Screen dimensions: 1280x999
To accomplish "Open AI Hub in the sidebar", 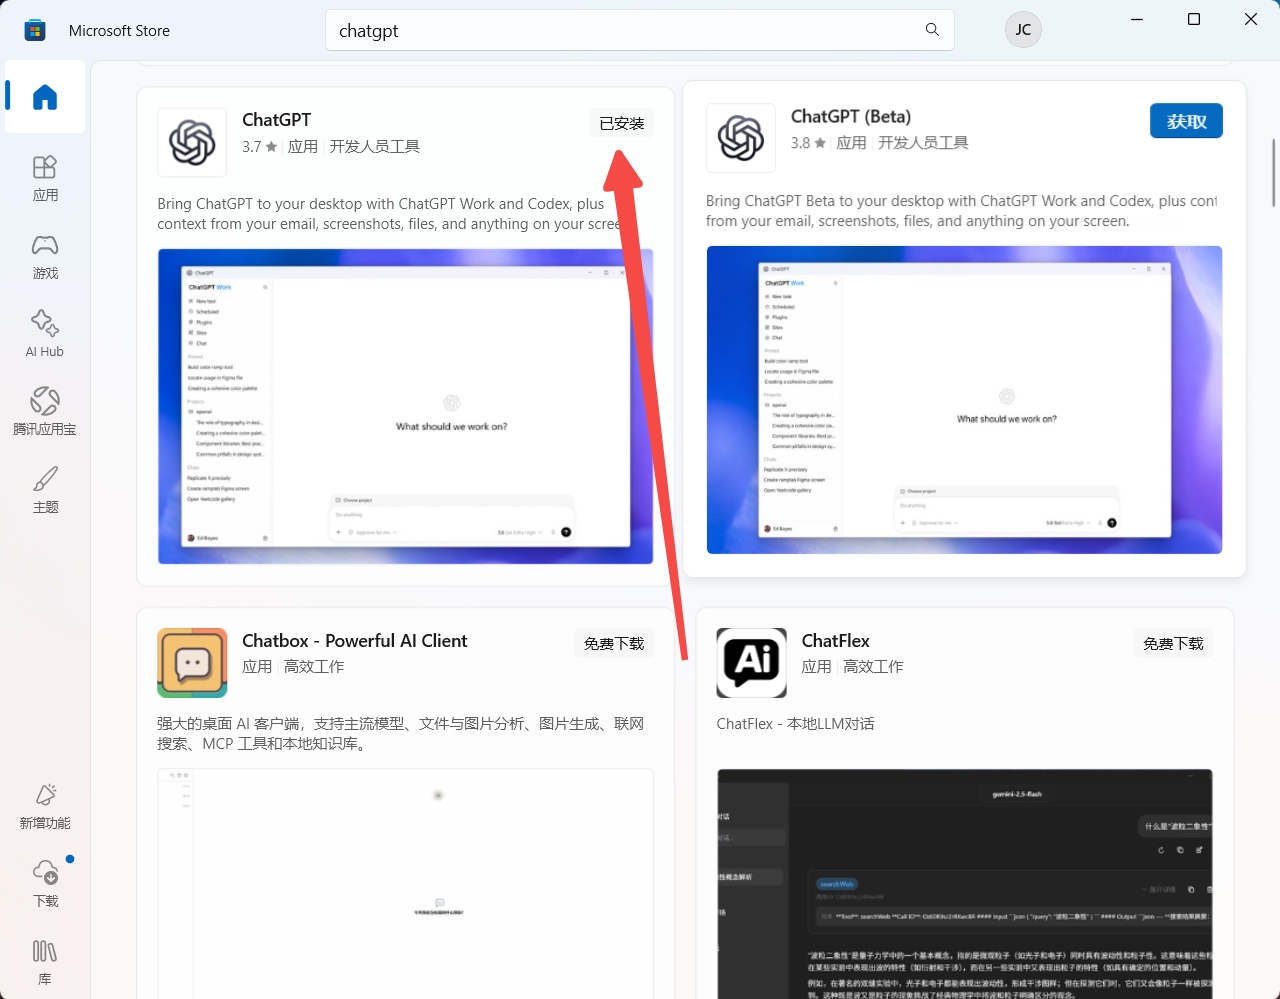I will (x=45, y=335).
